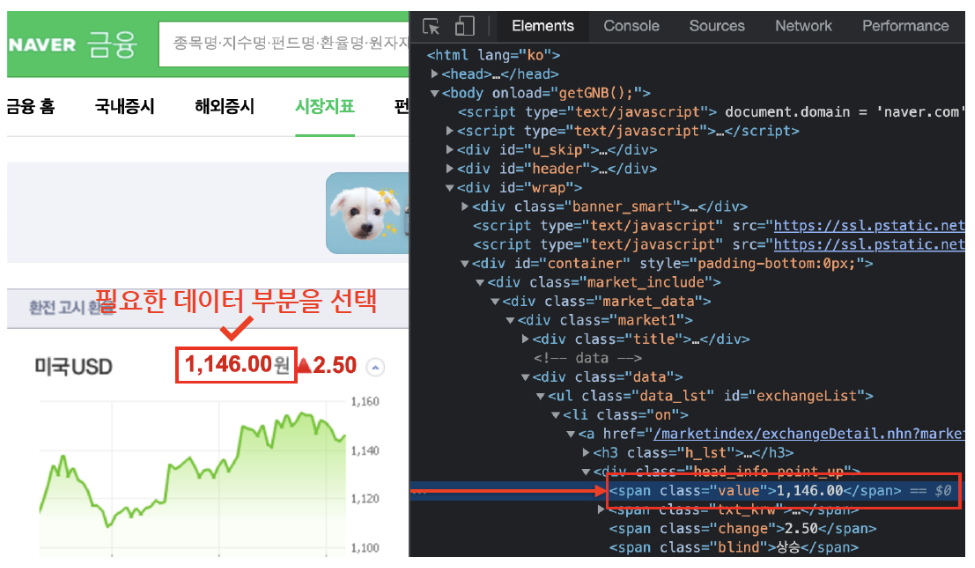Open the Console tab
This screenshot has width=975, height=568.
[631, 26]
